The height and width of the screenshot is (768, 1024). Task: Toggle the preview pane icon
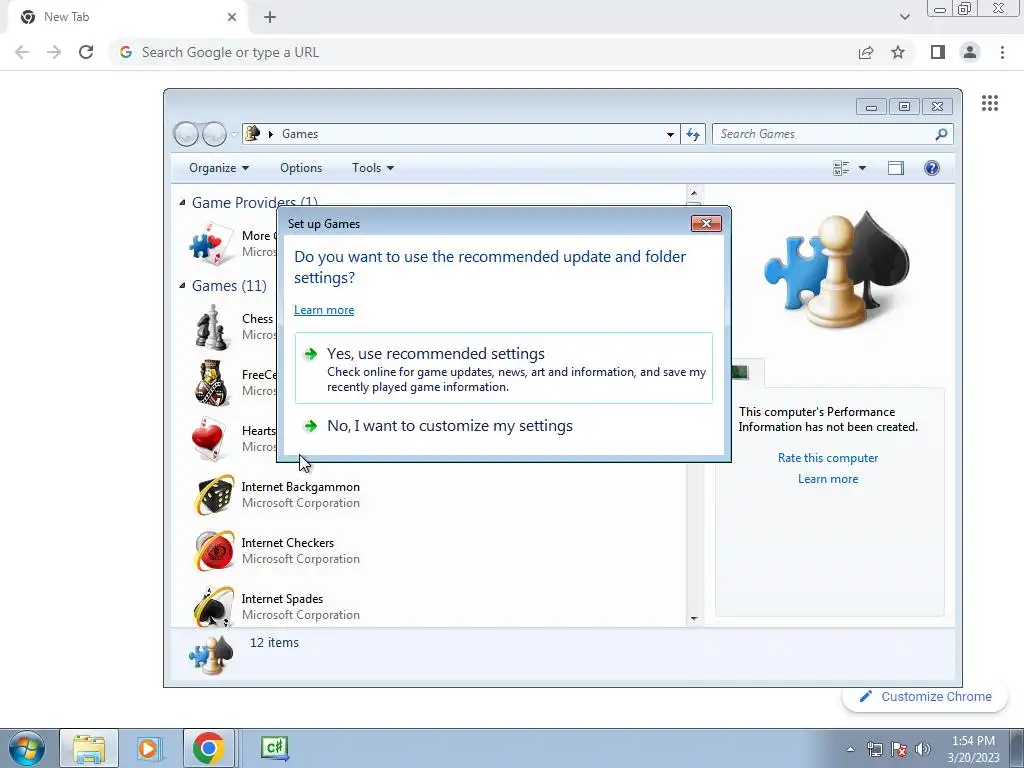(895, 168)
